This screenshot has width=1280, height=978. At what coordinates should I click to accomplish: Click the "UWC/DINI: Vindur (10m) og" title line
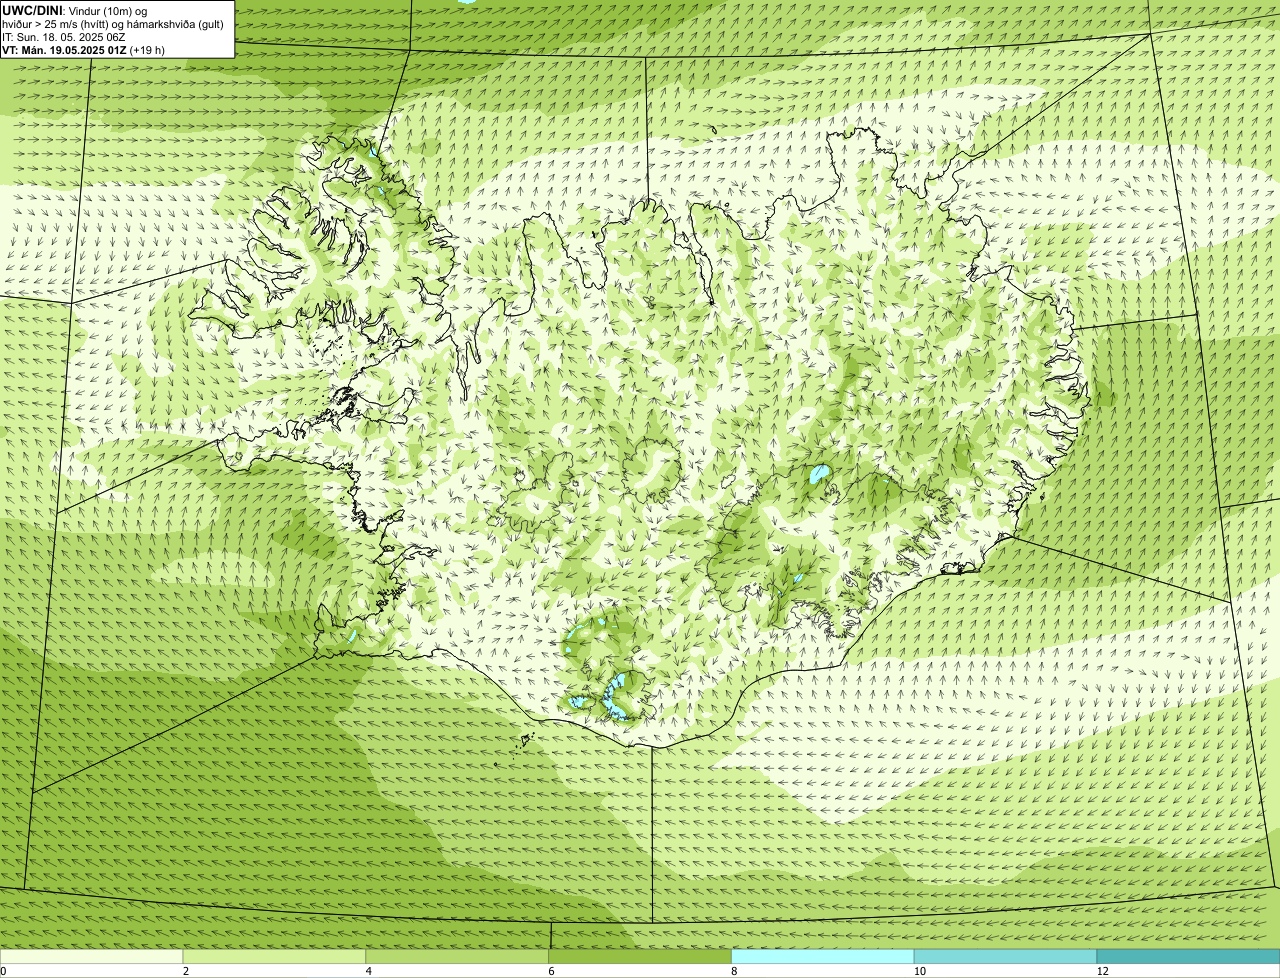[74, 10]
